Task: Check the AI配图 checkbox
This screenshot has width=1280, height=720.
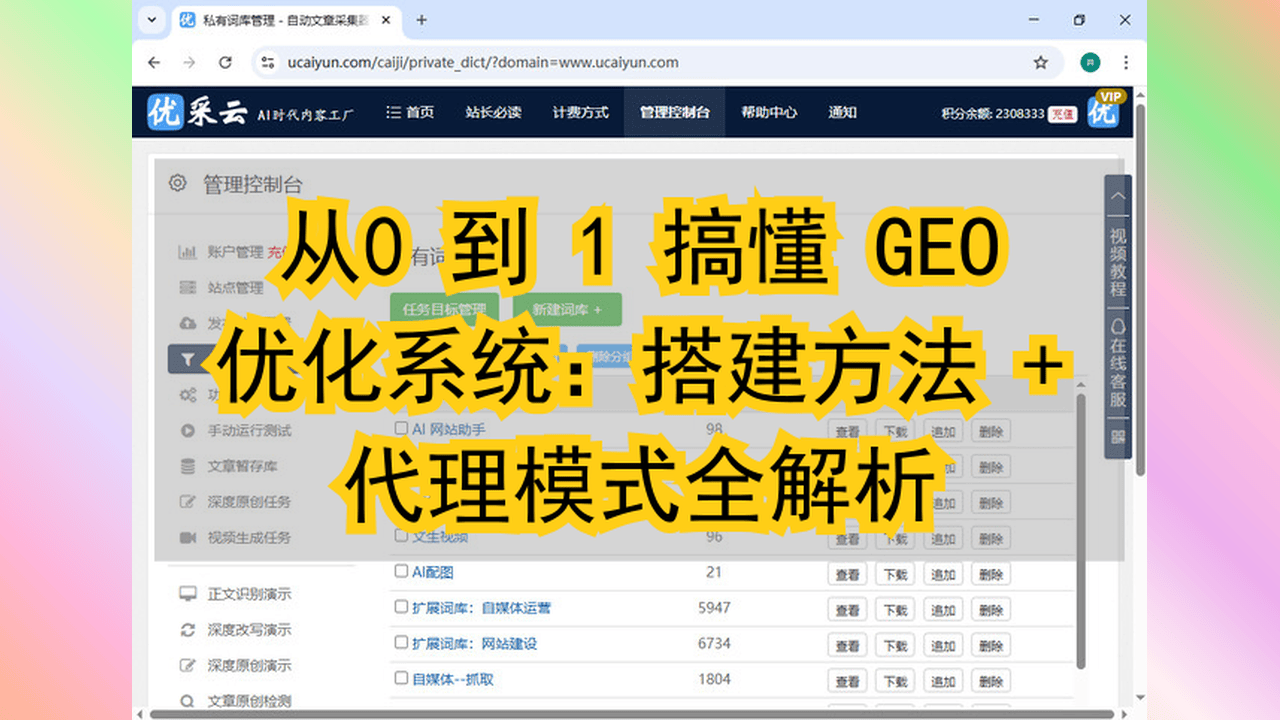Action: [x=401, y=572]
